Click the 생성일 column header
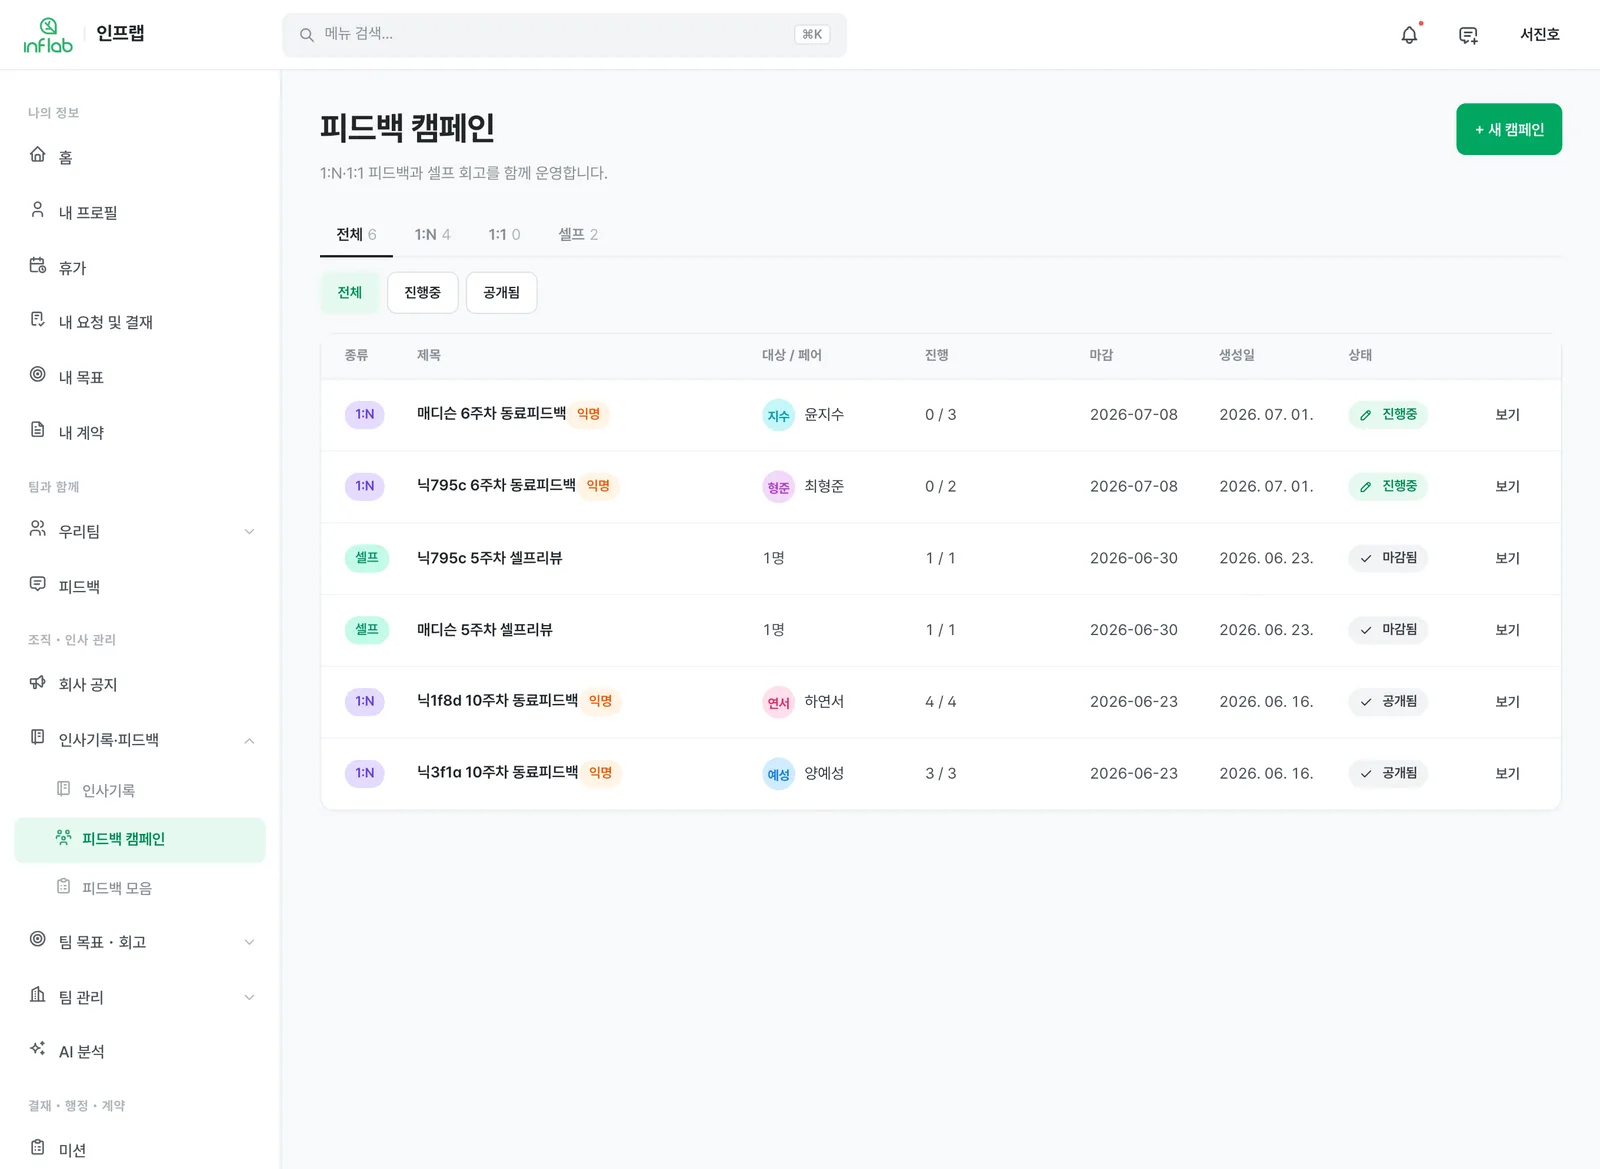Viewport: 1600px width, 1169px height. pos(1237,355)
